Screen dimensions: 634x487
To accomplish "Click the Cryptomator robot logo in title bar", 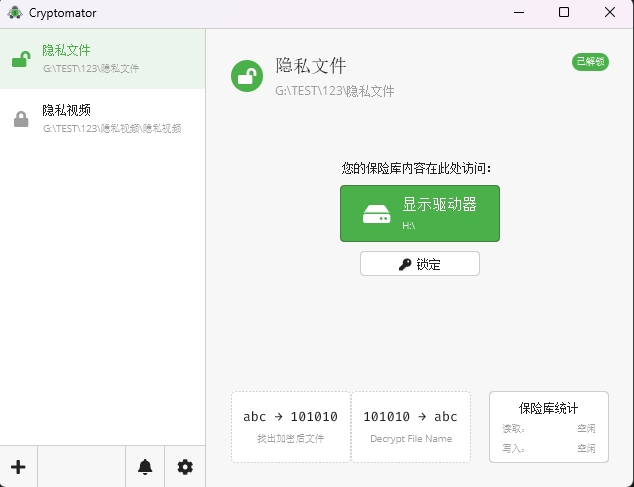I will 15,13.
